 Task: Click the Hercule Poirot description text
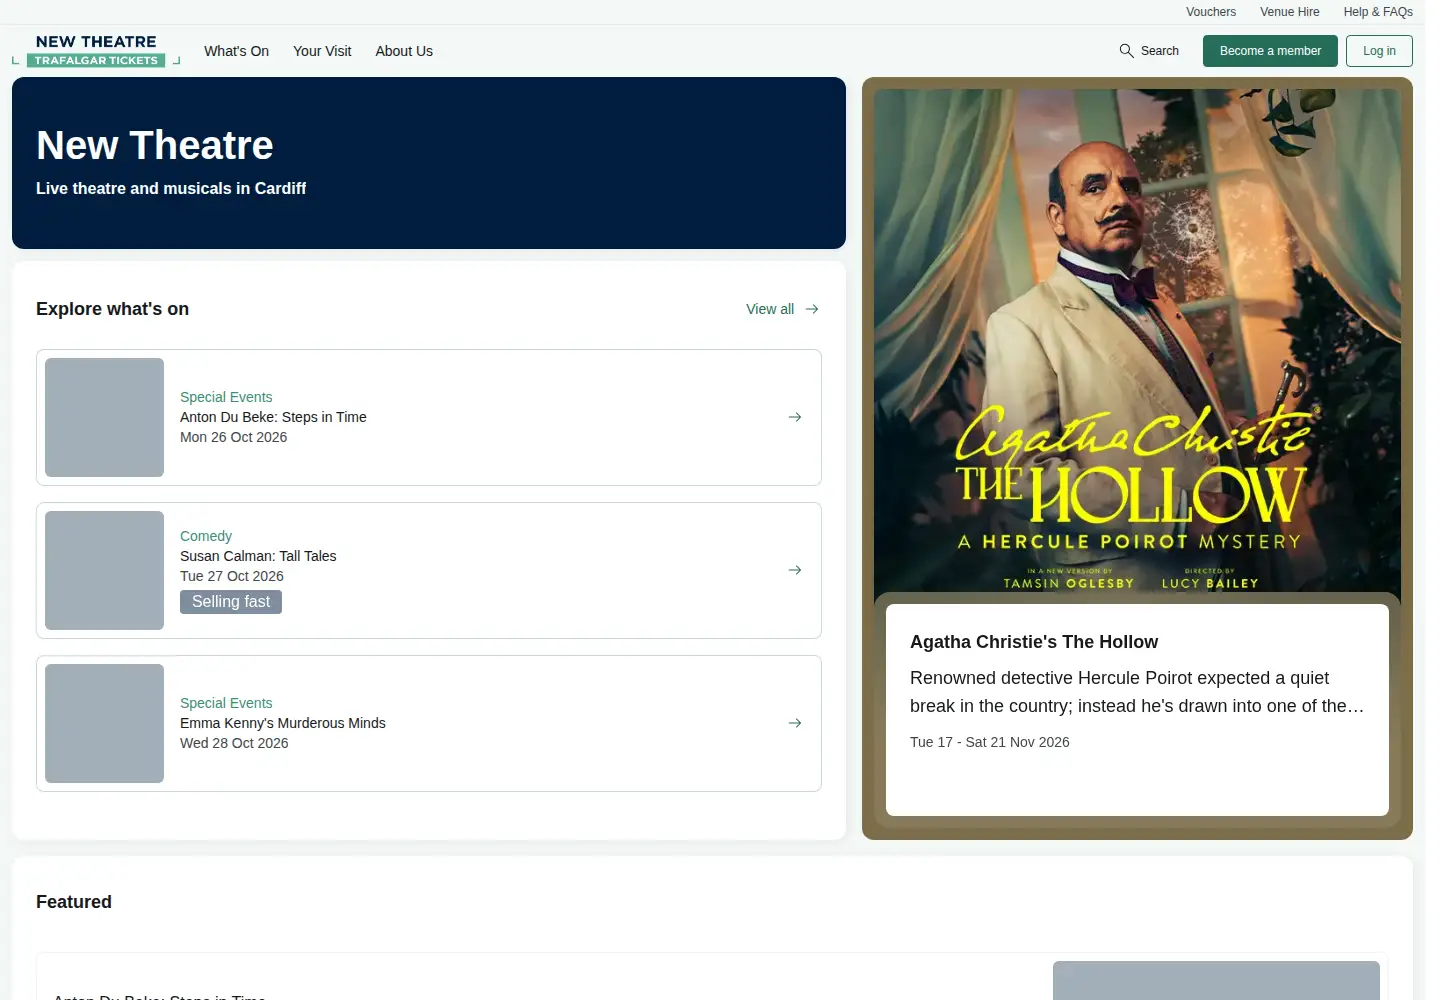coord(1137,692)
